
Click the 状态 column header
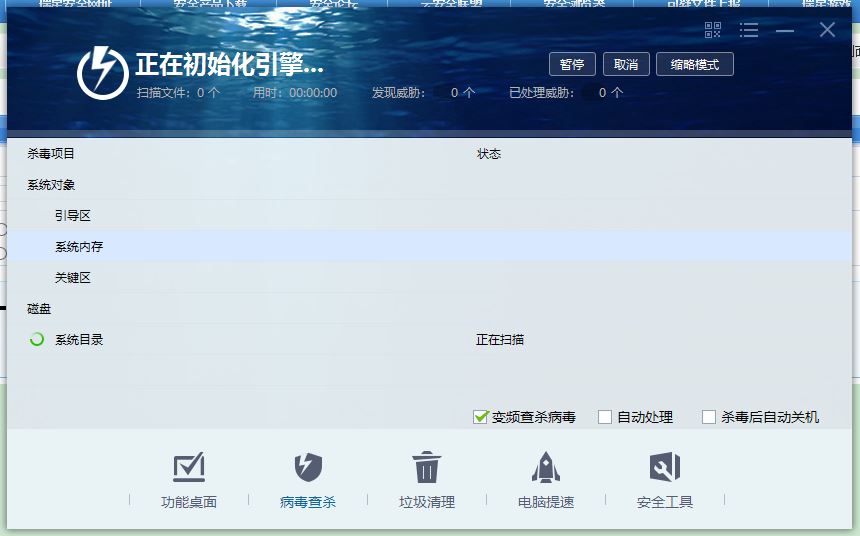coord(489,154)
